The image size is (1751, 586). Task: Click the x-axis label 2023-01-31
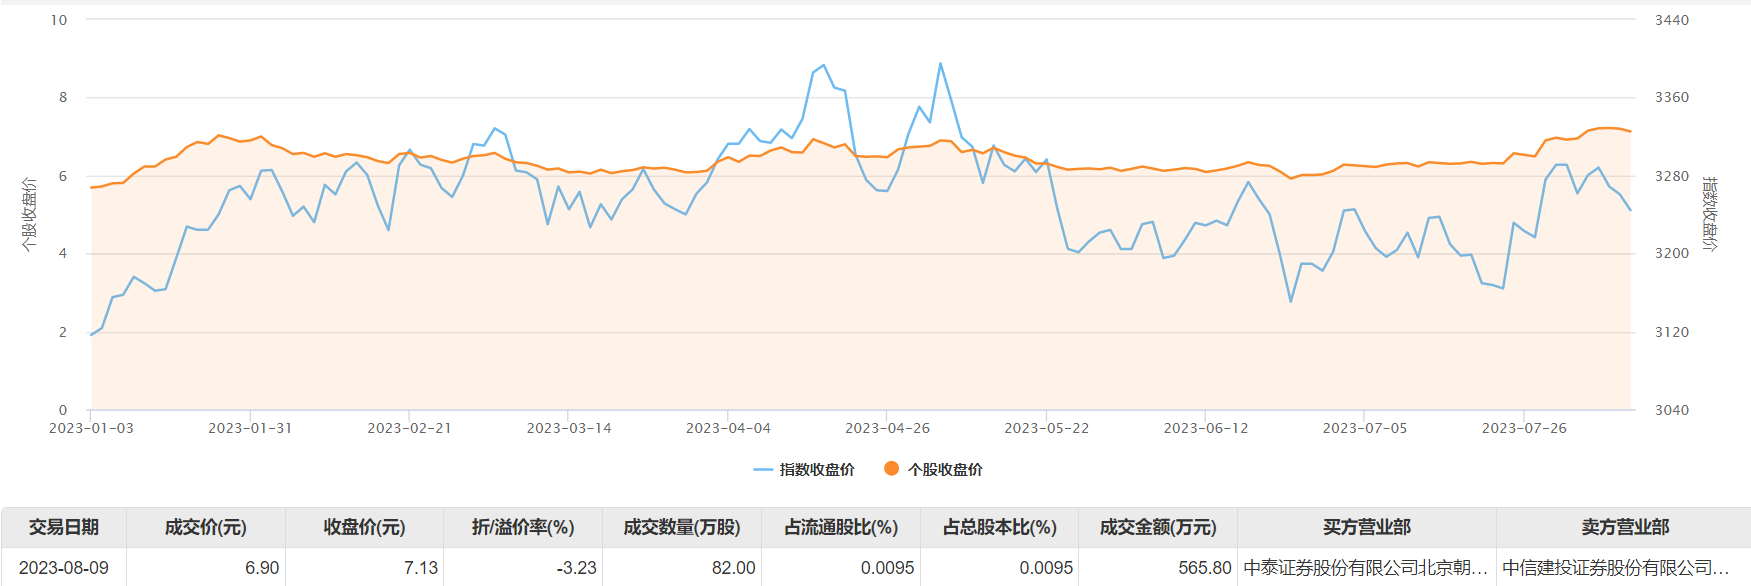click(x=250, y=428)
